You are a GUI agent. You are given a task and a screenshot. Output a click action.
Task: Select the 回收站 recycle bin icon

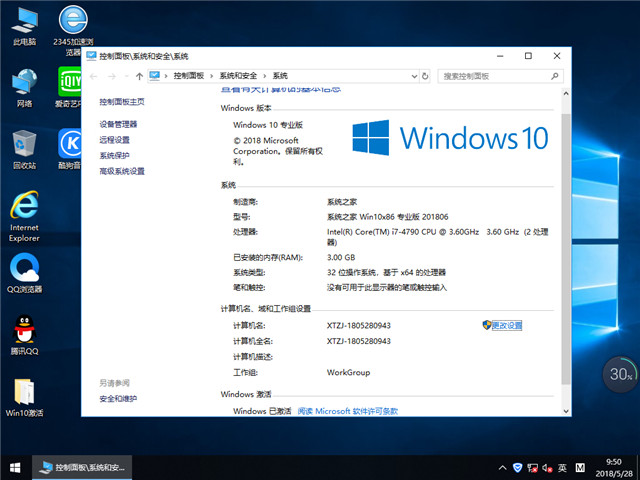coord(24,149)
